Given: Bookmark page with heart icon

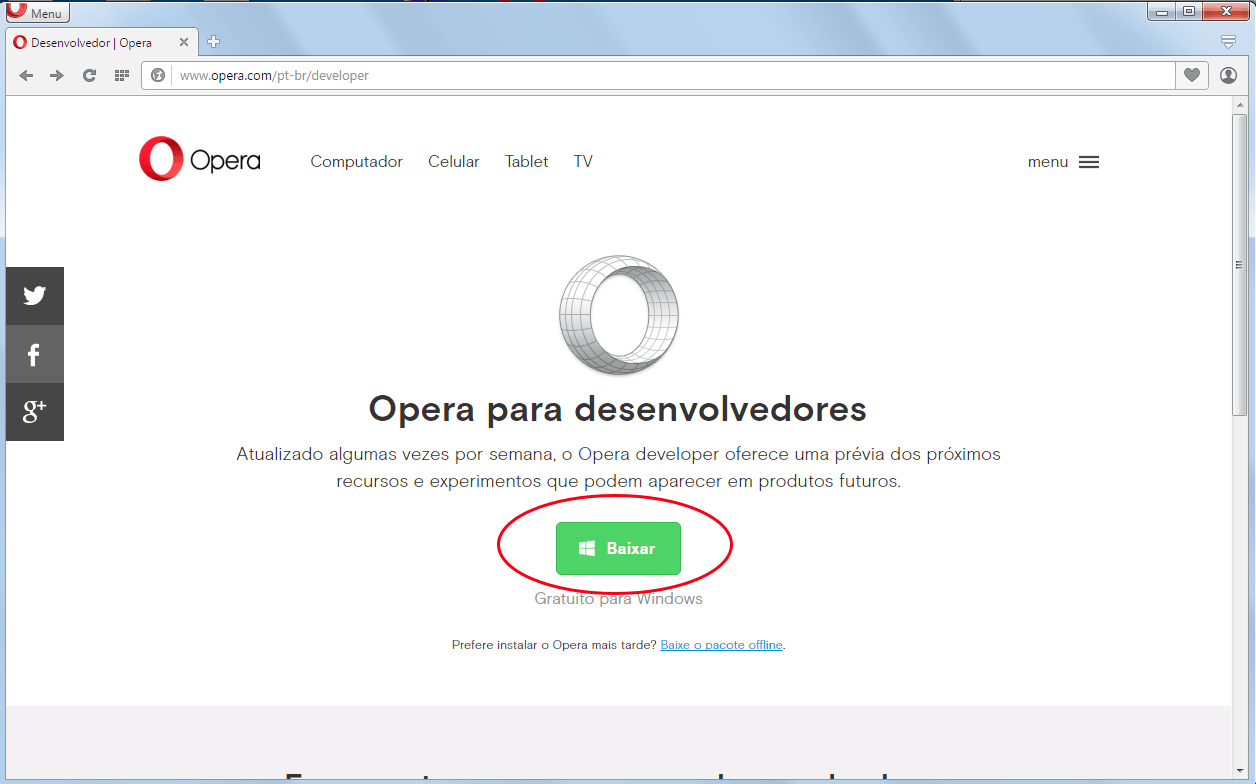Looking at the screenshot, I should coord(1192,75).
